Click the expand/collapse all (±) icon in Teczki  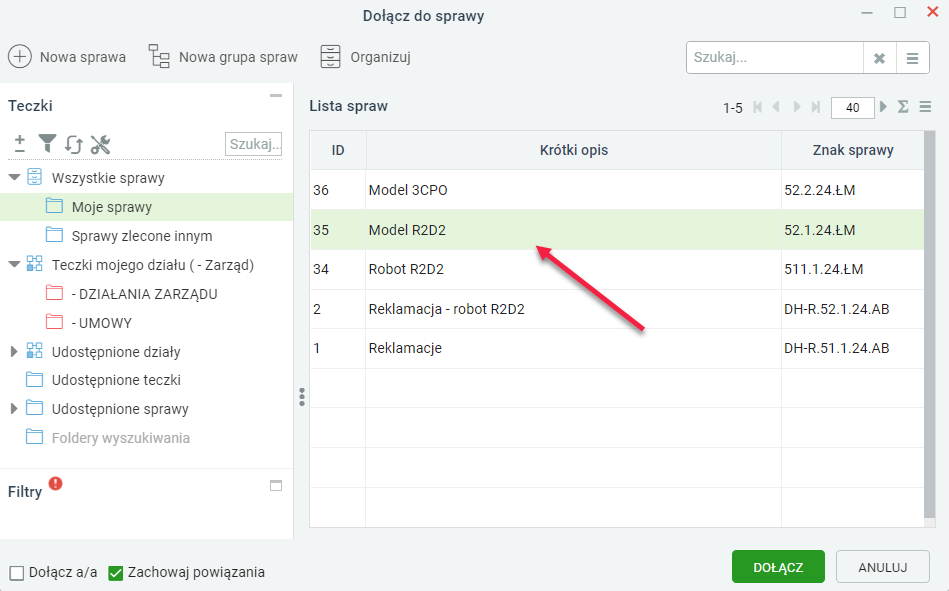click(20, 144)
